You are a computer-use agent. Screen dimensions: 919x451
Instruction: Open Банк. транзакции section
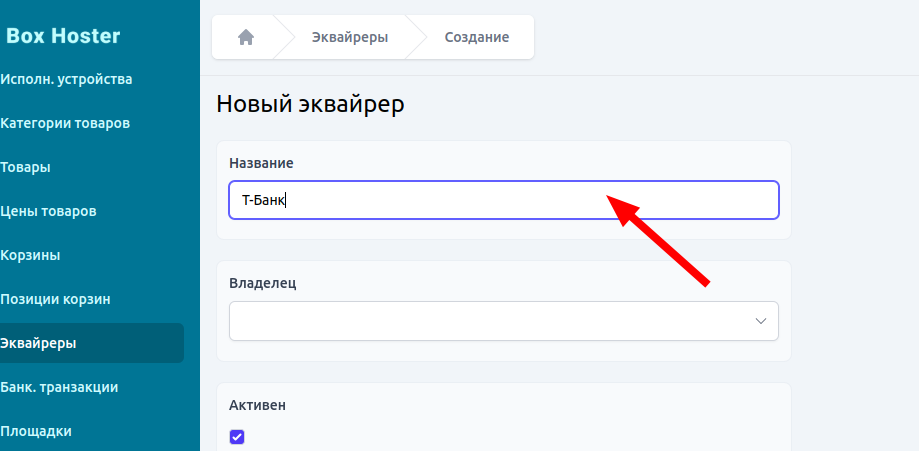[x=59, y=387]
